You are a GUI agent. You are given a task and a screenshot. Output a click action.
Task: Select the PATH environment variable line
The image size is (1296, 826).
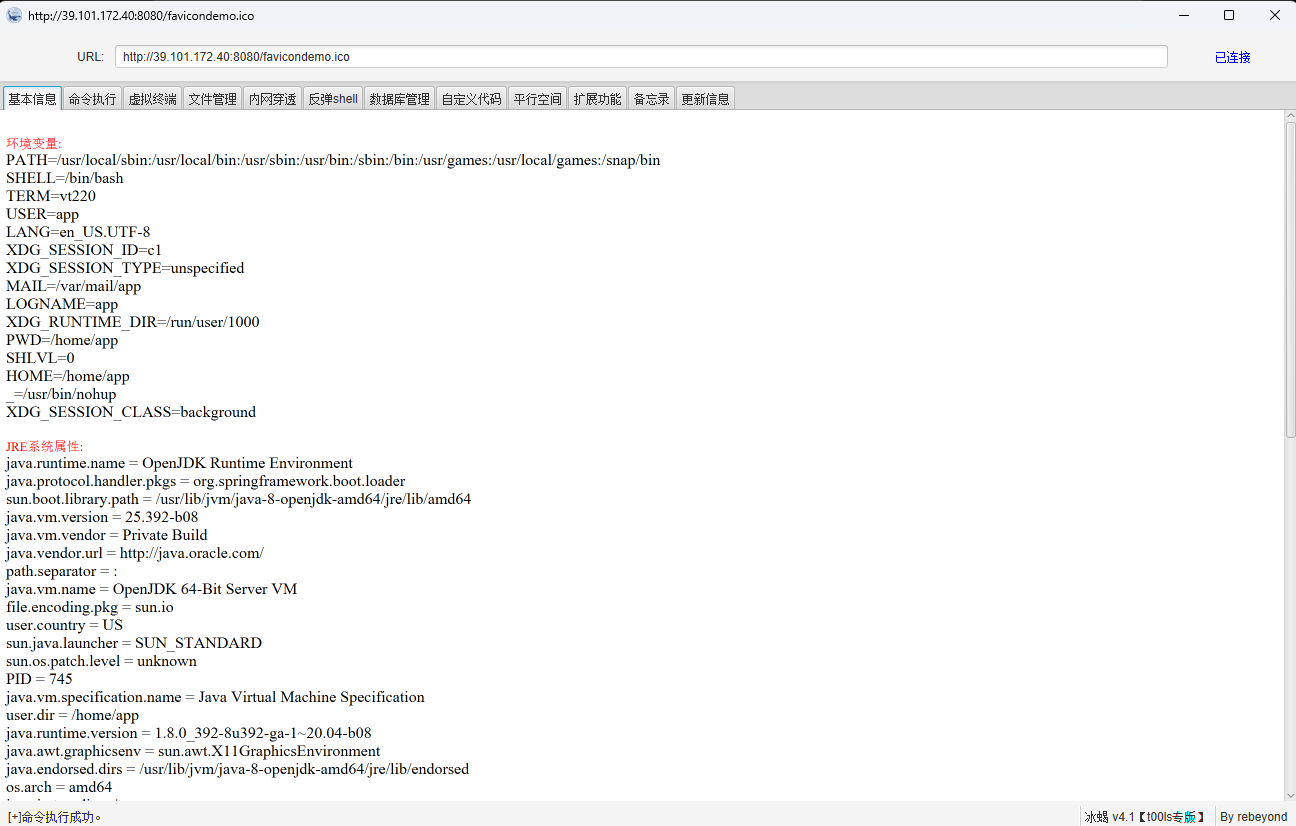click(333, 160)
